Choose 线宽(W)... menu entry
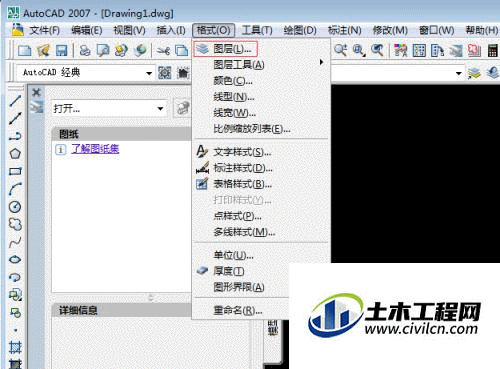This screenshot has height=369, width=500. coord(261,113)
